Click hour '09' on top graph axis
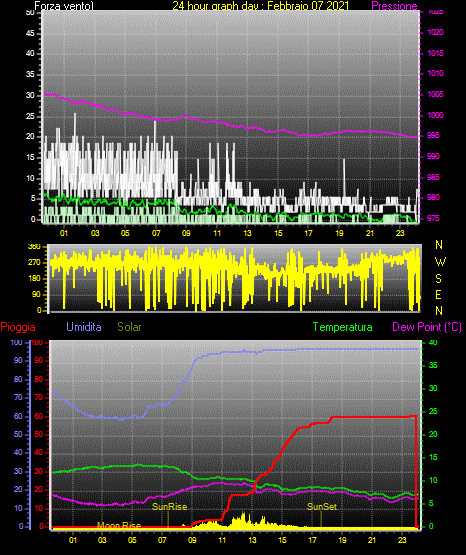Image resolution: width=466 pixels, height=555 pixels. (186, 233)
